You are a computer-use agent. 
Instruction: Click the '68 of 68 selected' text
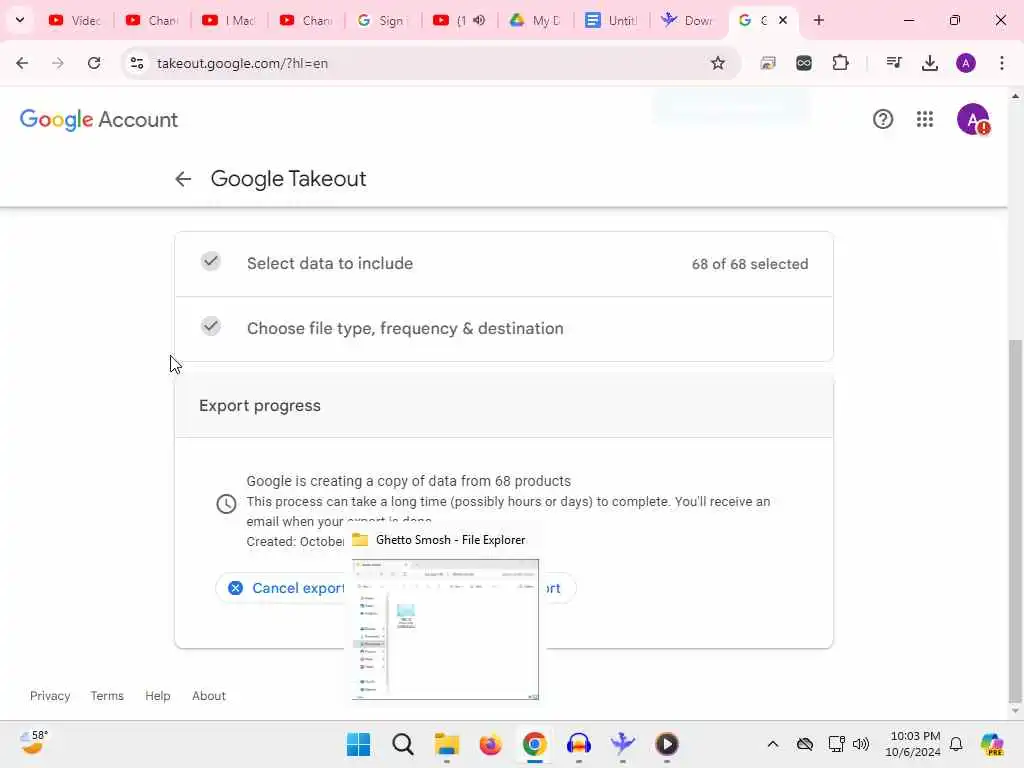coord(750,264)
